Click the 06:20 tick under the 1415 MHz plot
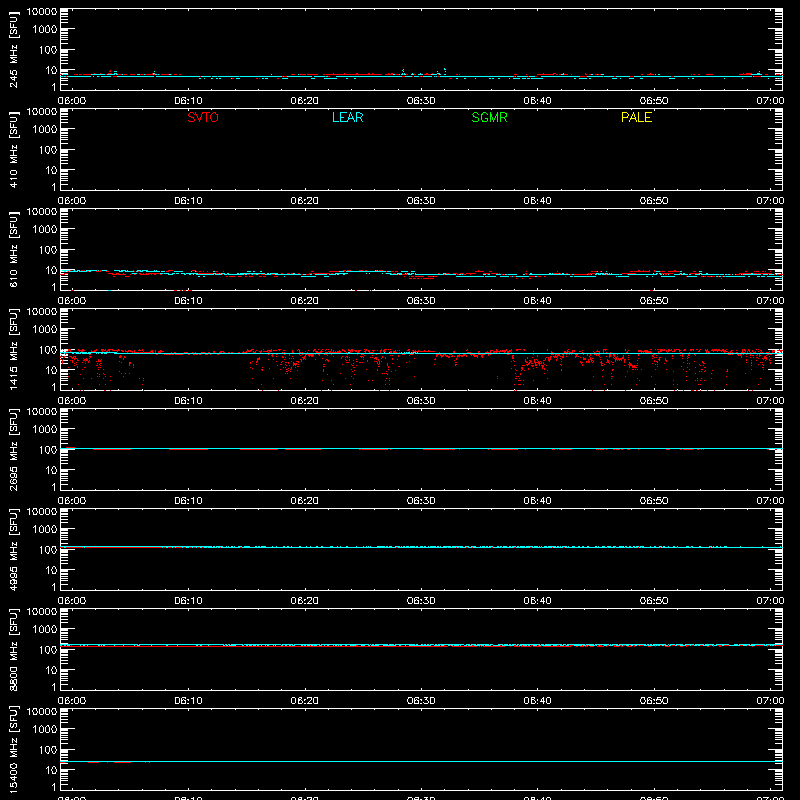Viewport: 800px width, 800px height. [305, 401]
